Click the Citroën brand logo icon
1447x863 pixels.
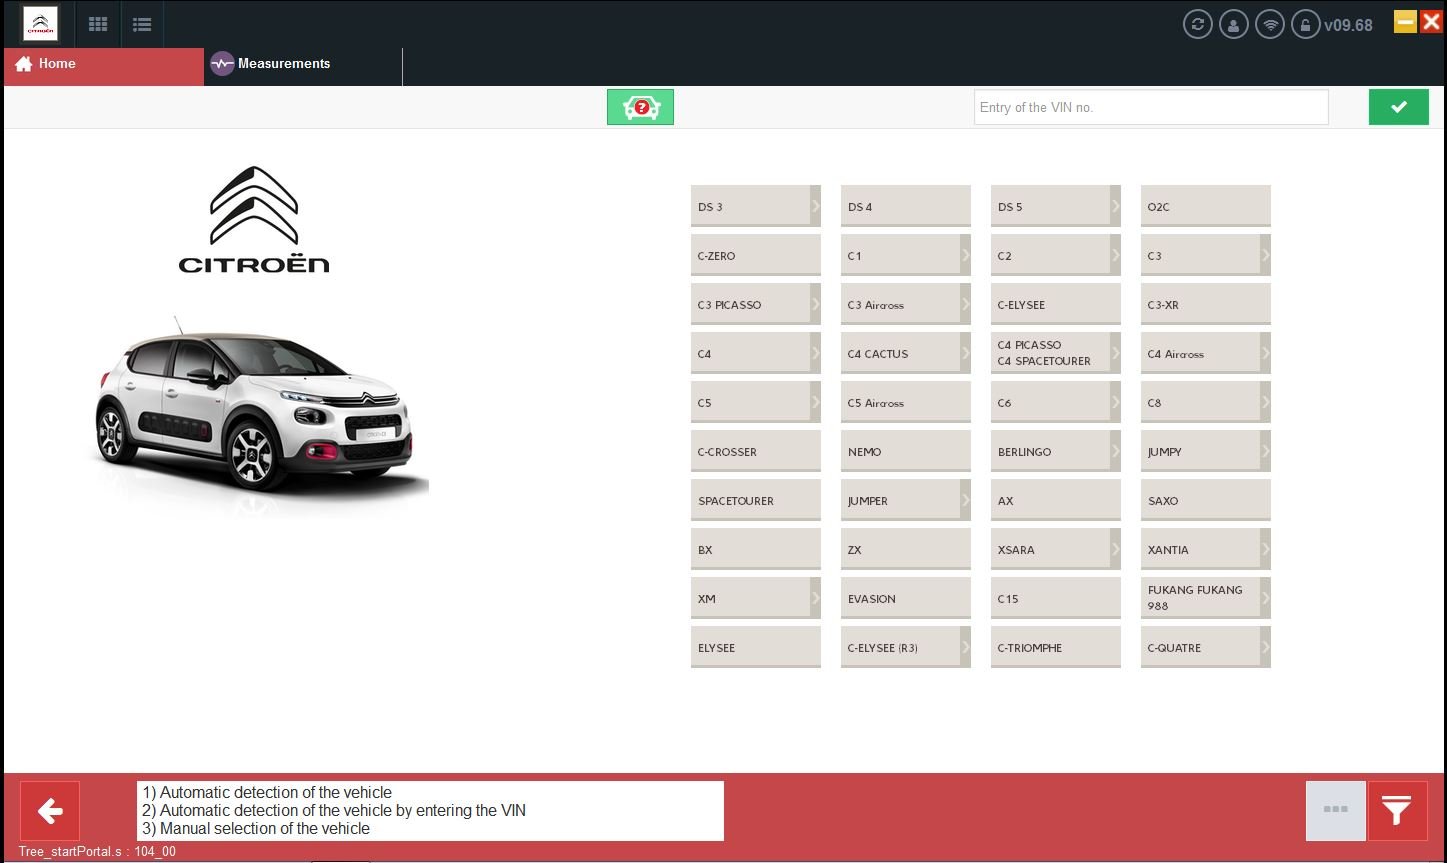coord(40,23)
